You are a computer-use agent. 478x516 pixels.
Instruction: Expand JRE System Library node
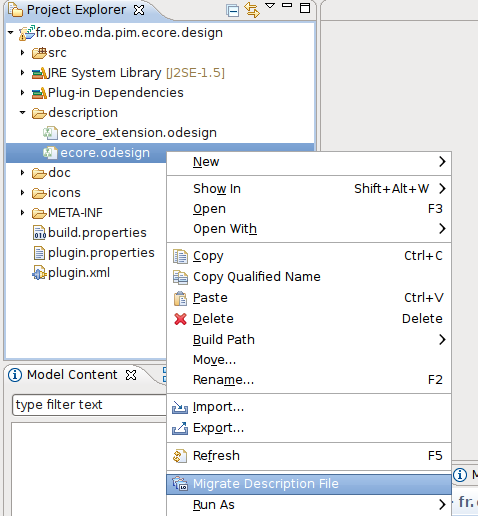tap(22, 73)
